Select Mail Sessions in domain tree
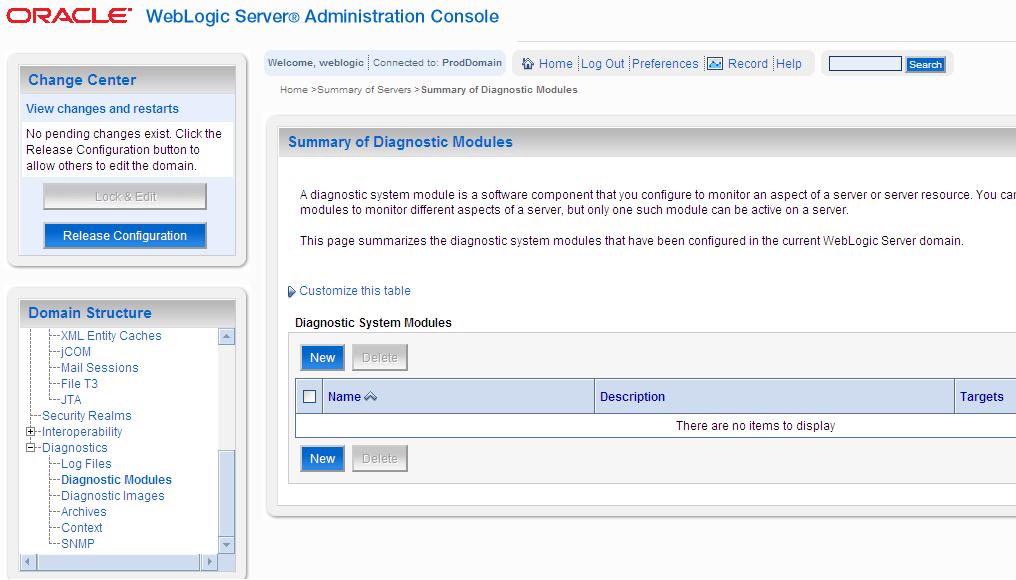The image size is (1016, 580). [100, 367]
